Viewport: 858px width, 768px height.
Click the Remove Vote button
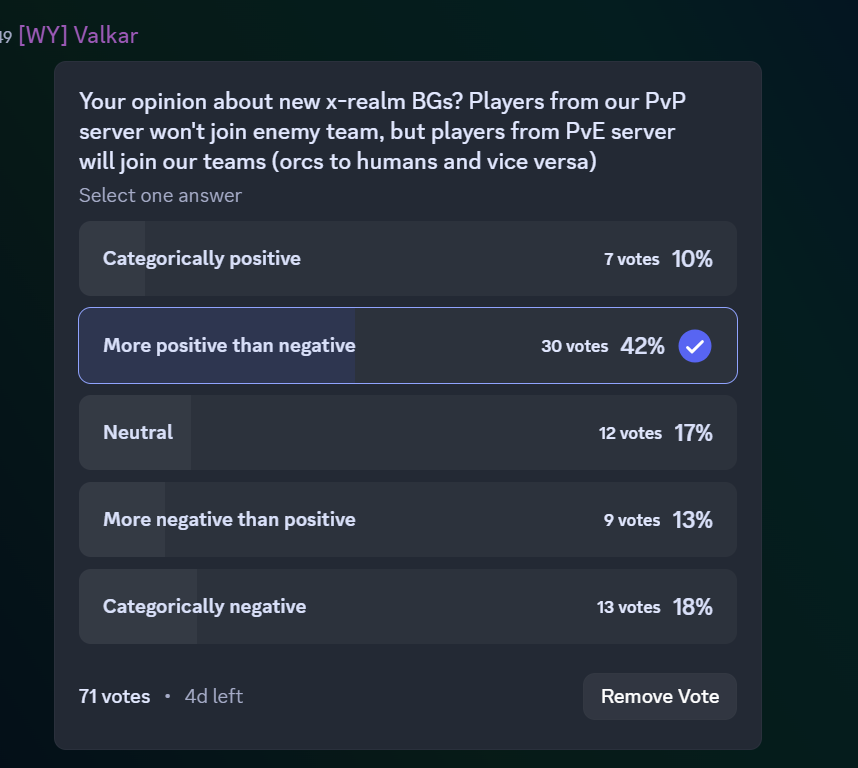[x=660, y=696]
